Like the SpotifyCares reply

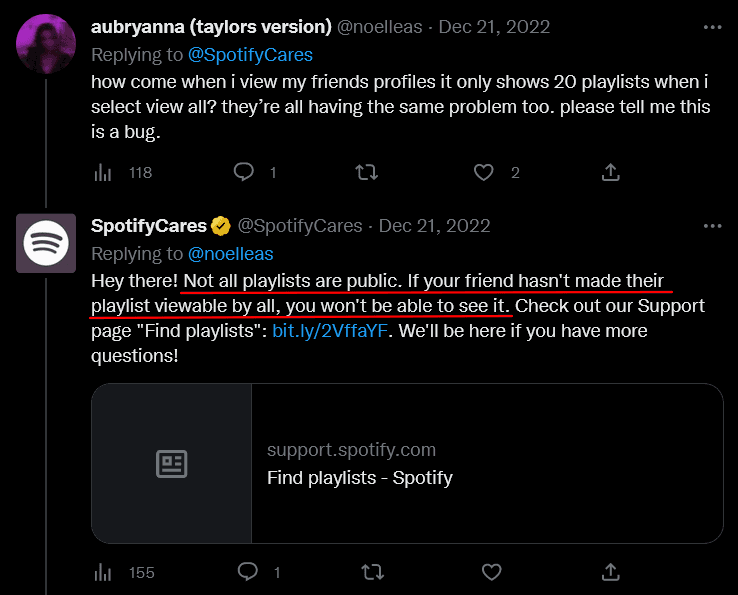[x=491, y=572]
